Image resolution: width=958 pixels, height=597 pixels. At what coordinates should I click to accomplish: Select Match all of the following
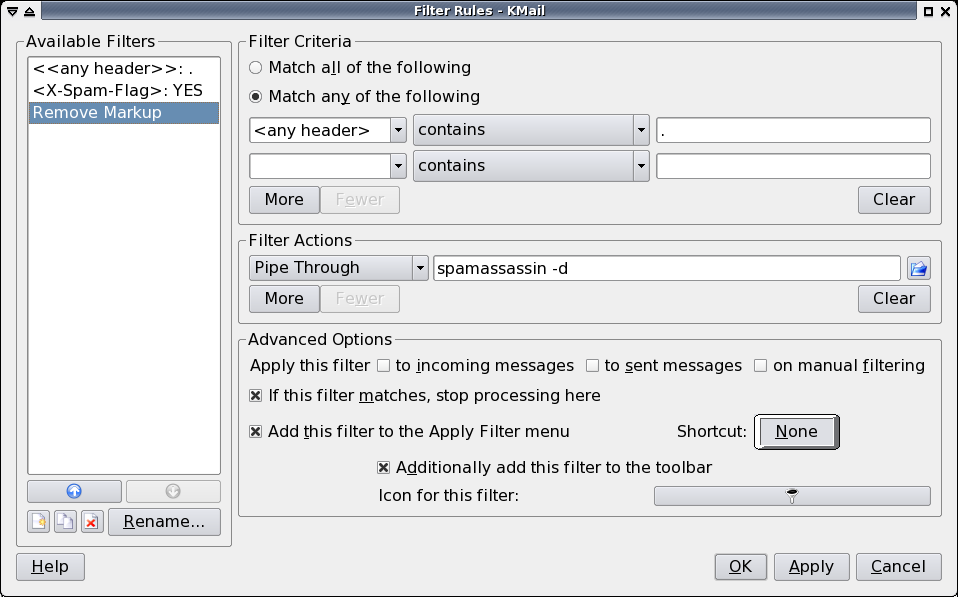click(360, 67)
